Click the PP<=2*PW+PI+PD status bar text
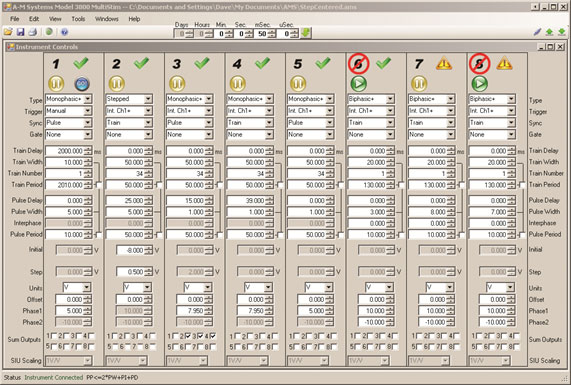The image size is (571, 385). point(112,377)
